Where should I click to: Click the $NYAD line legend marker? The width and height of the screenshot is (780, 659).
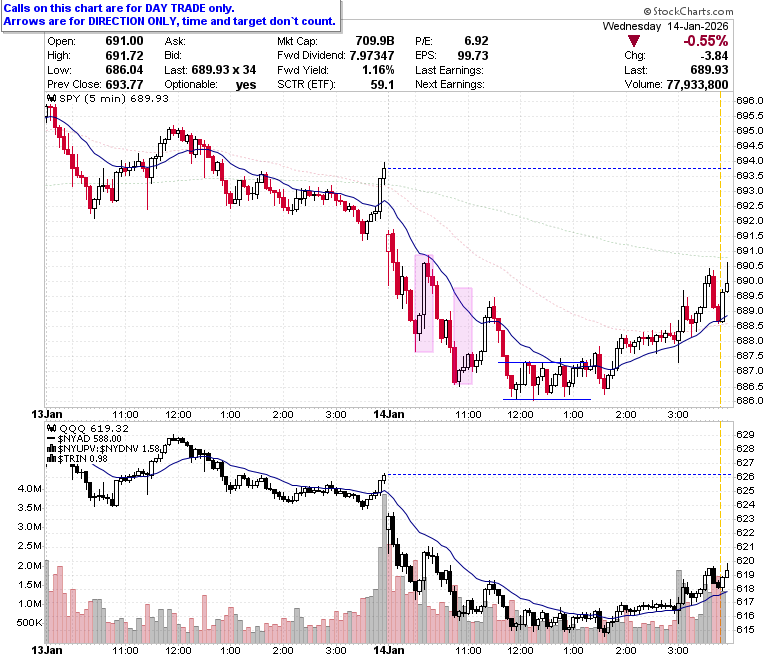51,439
